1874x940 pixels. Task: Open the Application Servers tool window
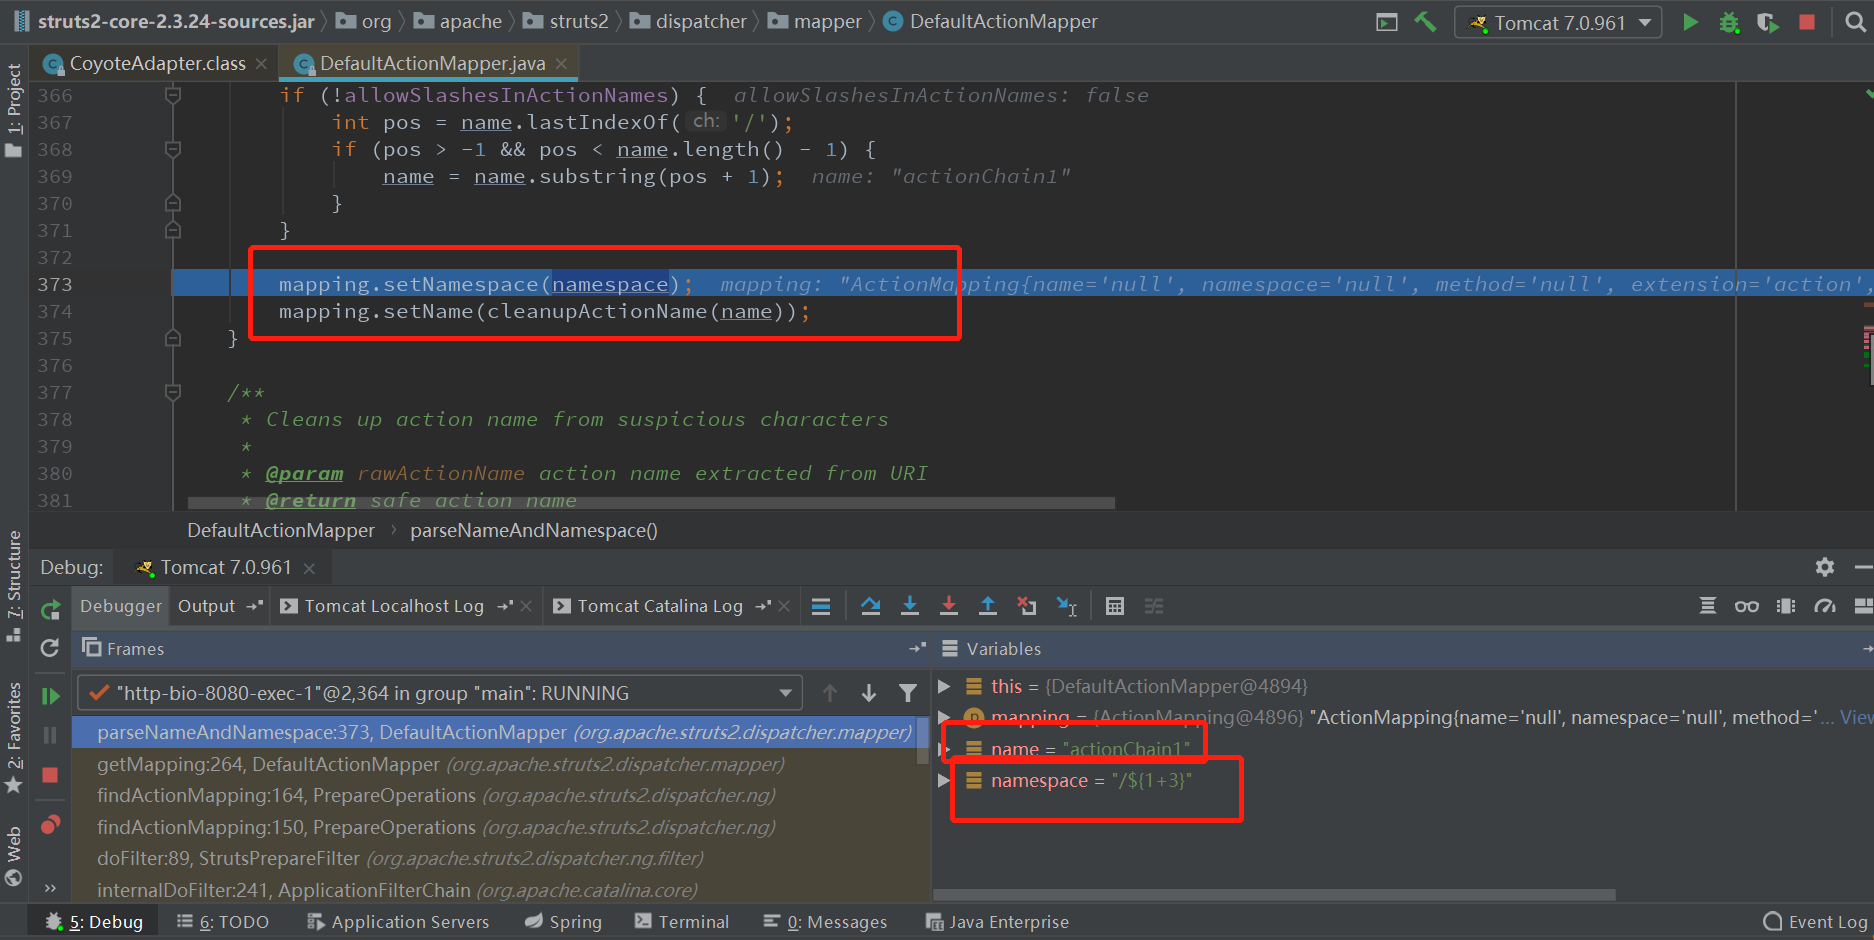pyautogui.click(x=398, y=921)
